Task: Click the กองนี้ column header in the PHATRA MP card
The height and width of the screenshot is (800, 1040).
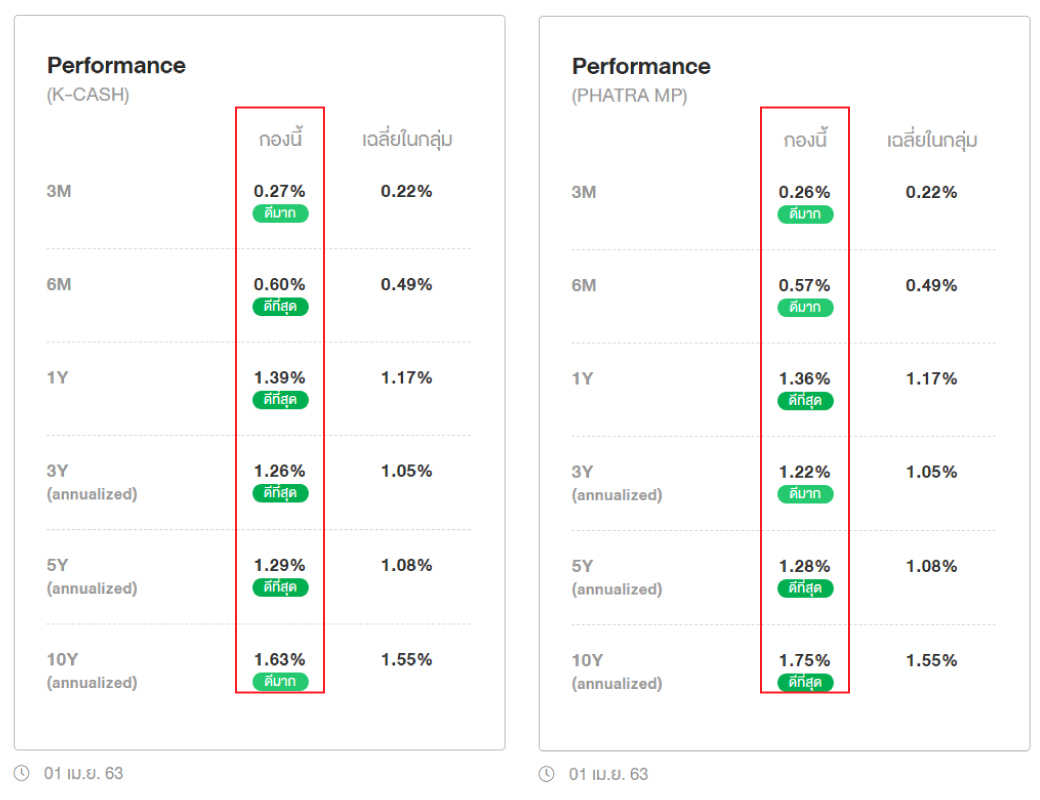Action: (805, 141)
